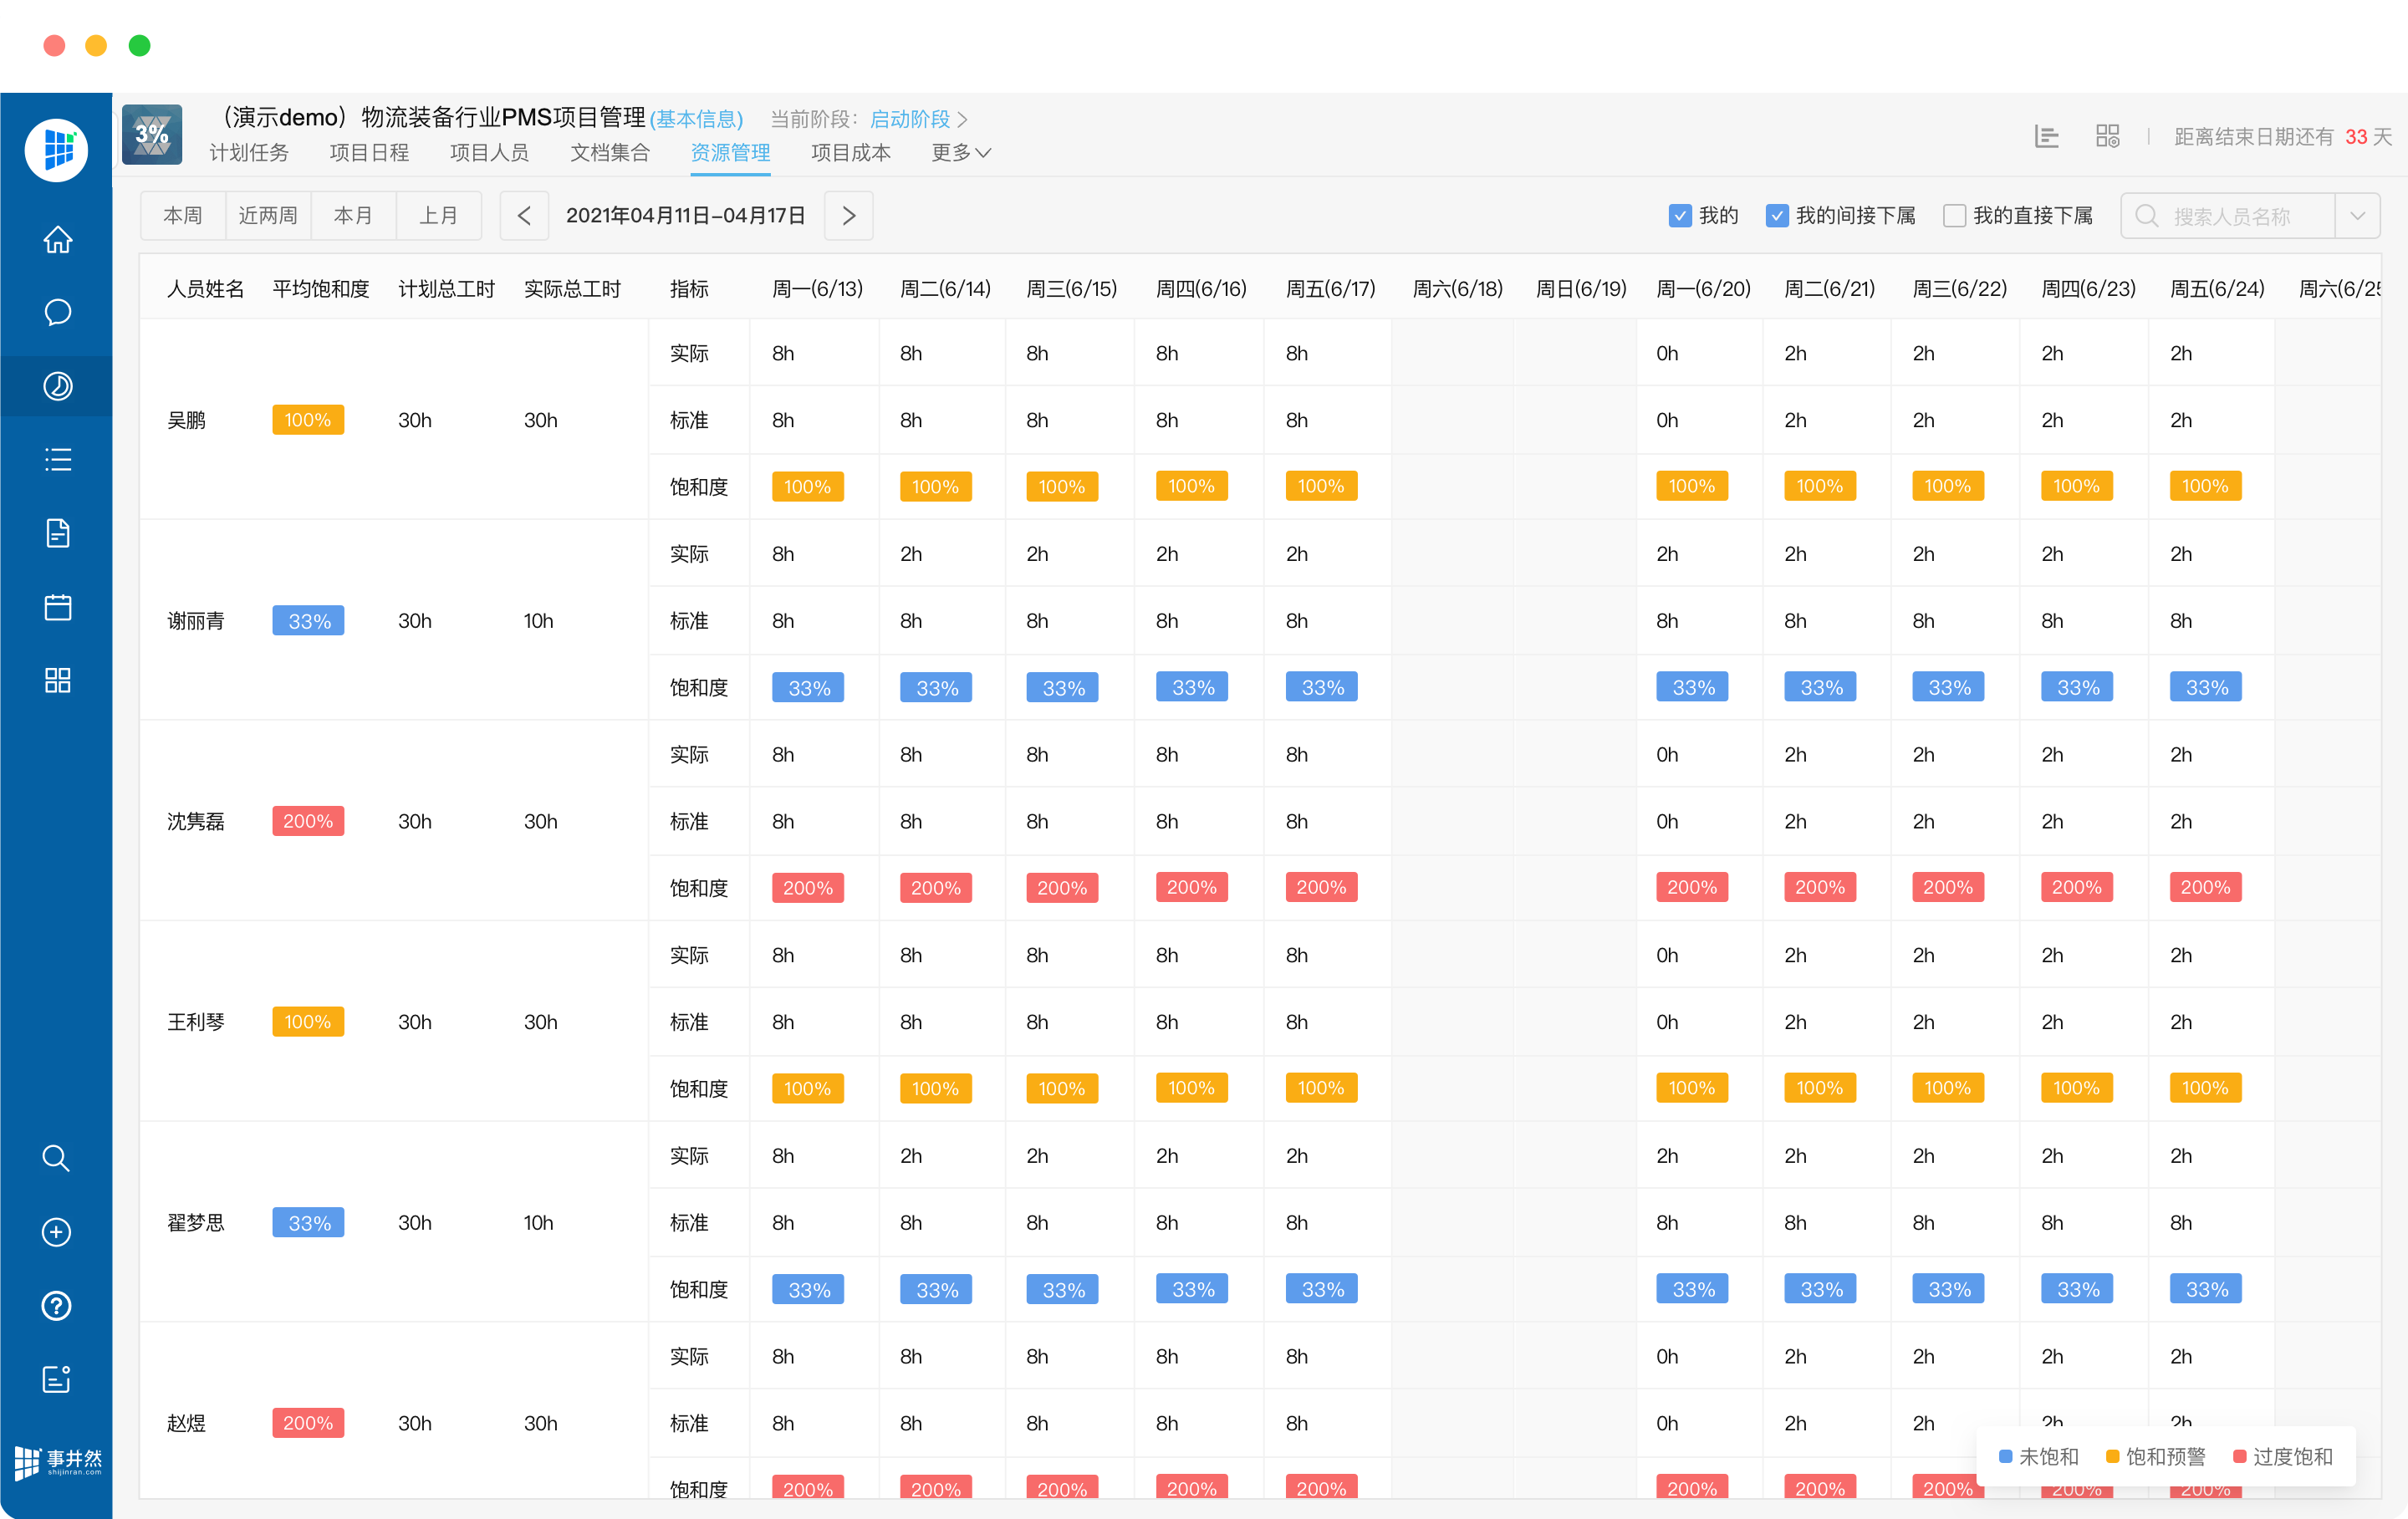The height and width of the screenshot is (1519, 2408).
Task: Open the help question mark icon
Action: [56, 1305]
